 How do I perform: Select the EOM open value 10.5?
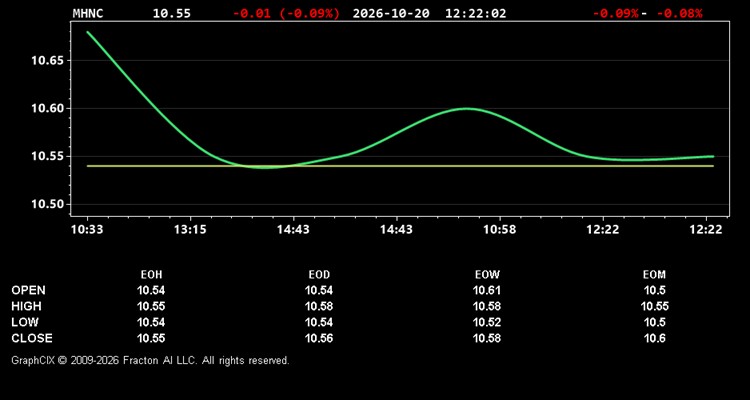pyautogui.click(x=654, y=290)
